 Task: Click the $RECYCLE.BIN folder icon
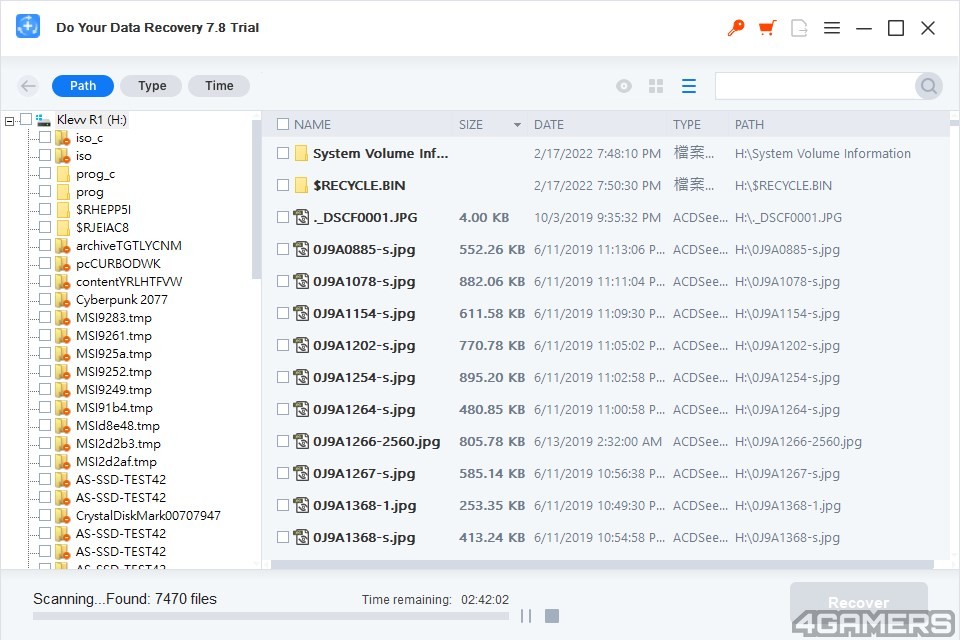click(x=301, y=185)
